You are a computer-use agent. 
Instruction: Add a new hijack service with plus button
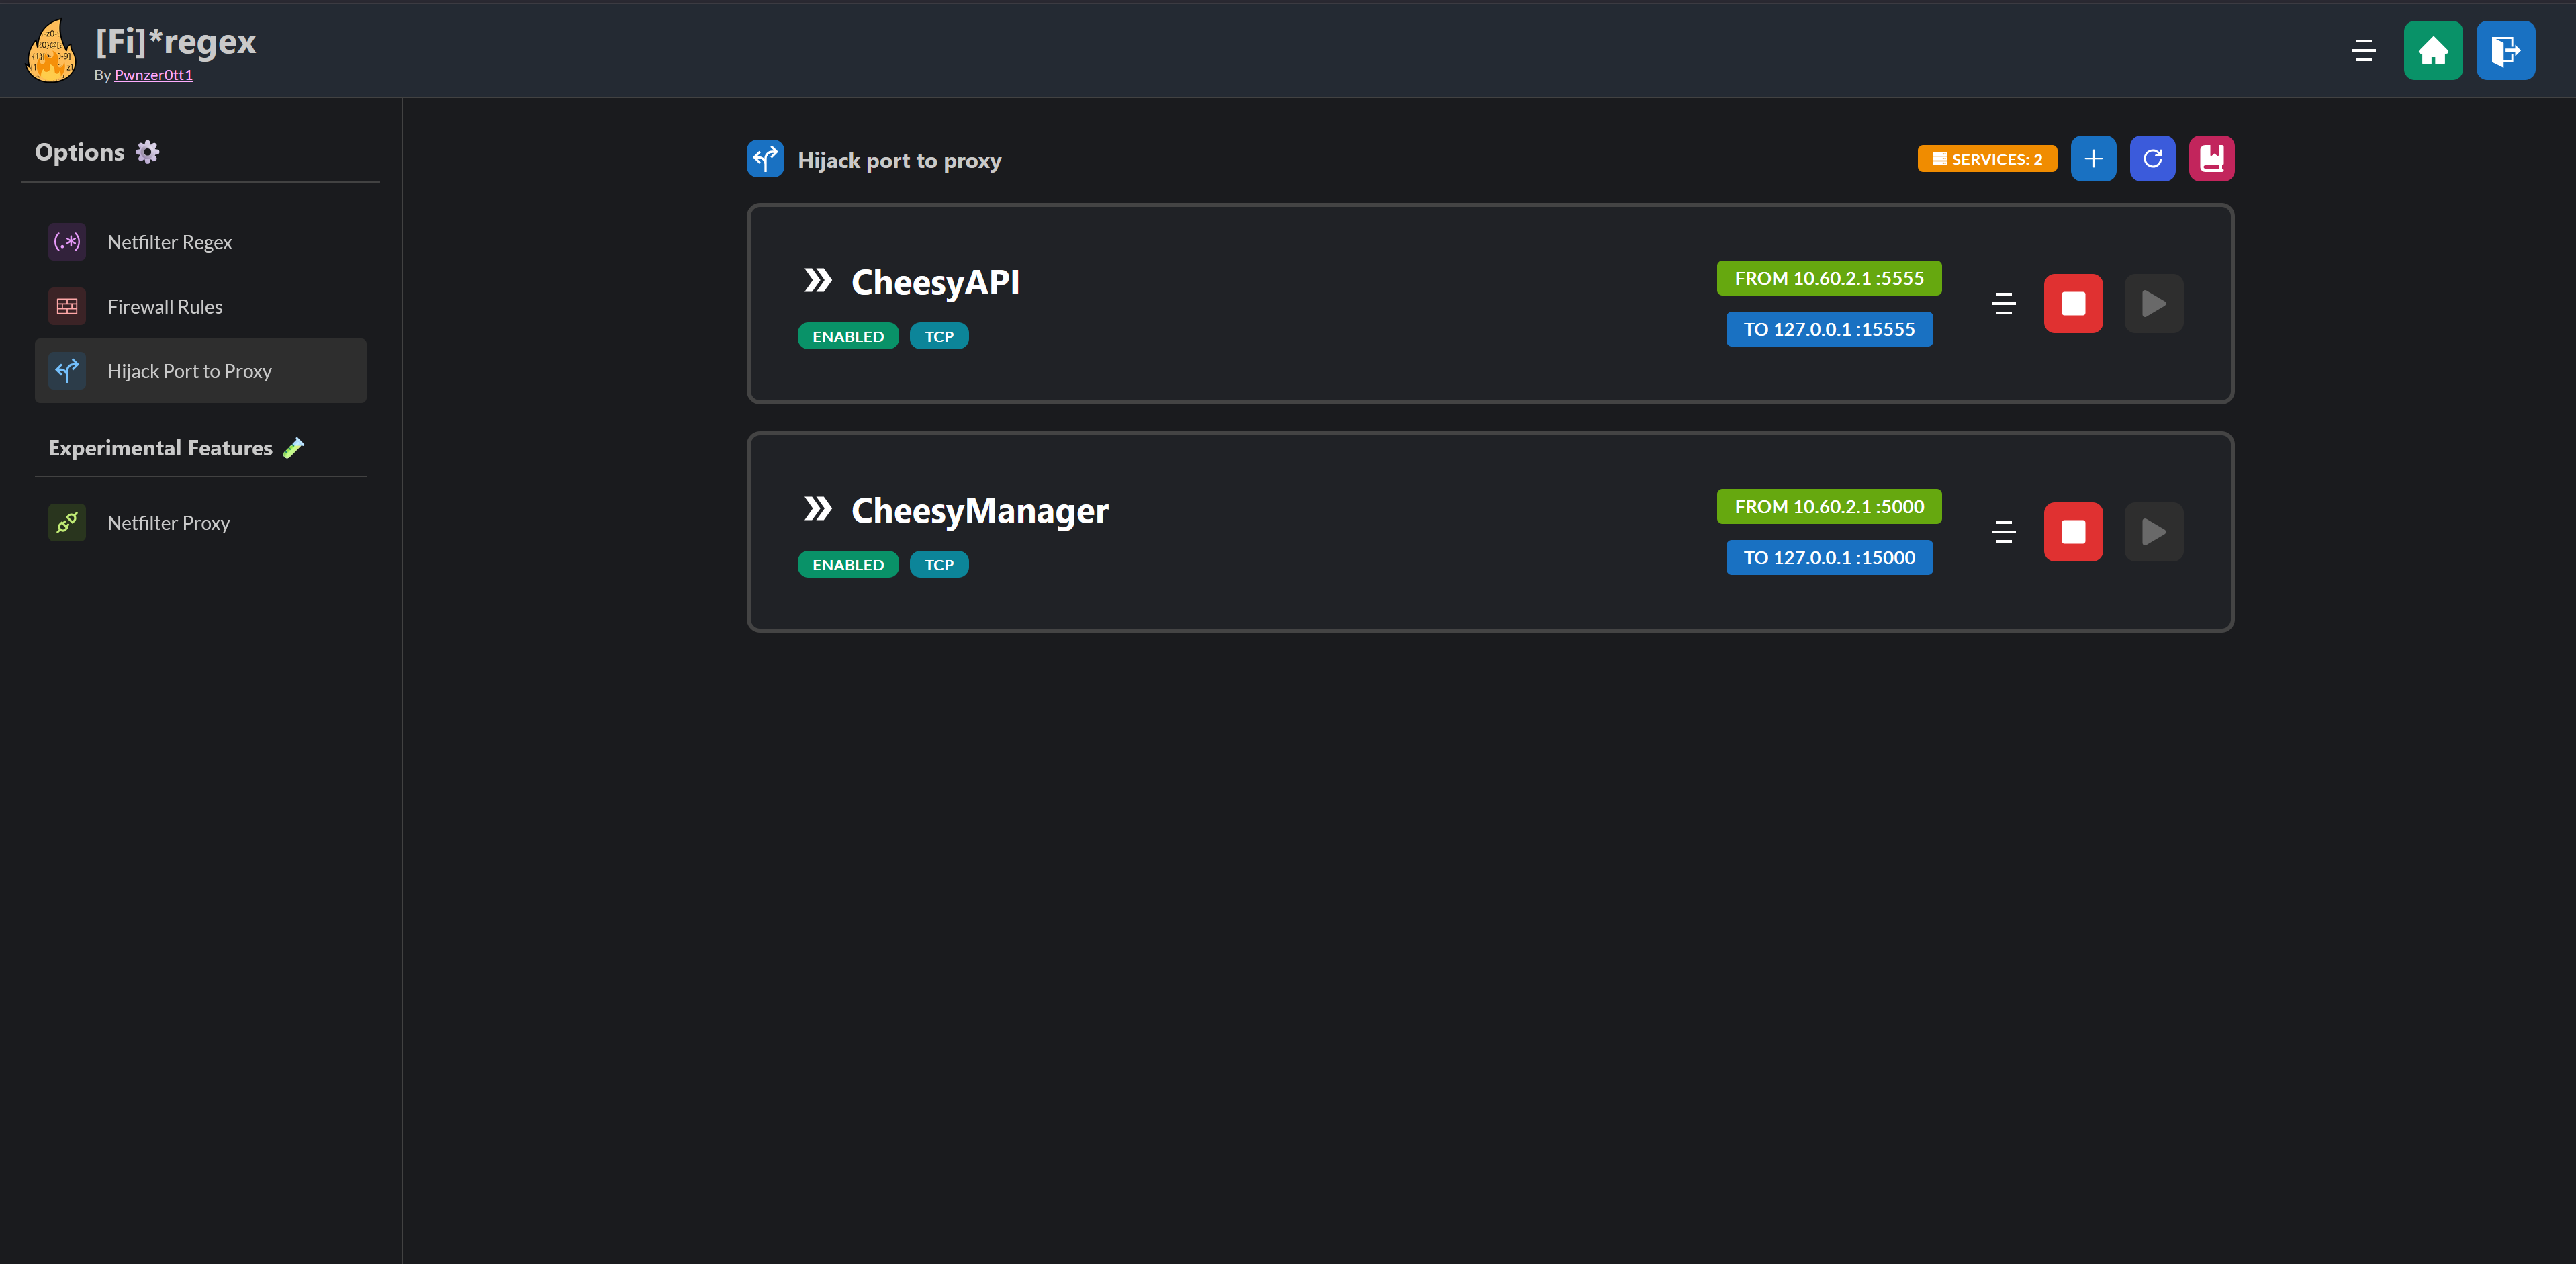click(2093, 158)
